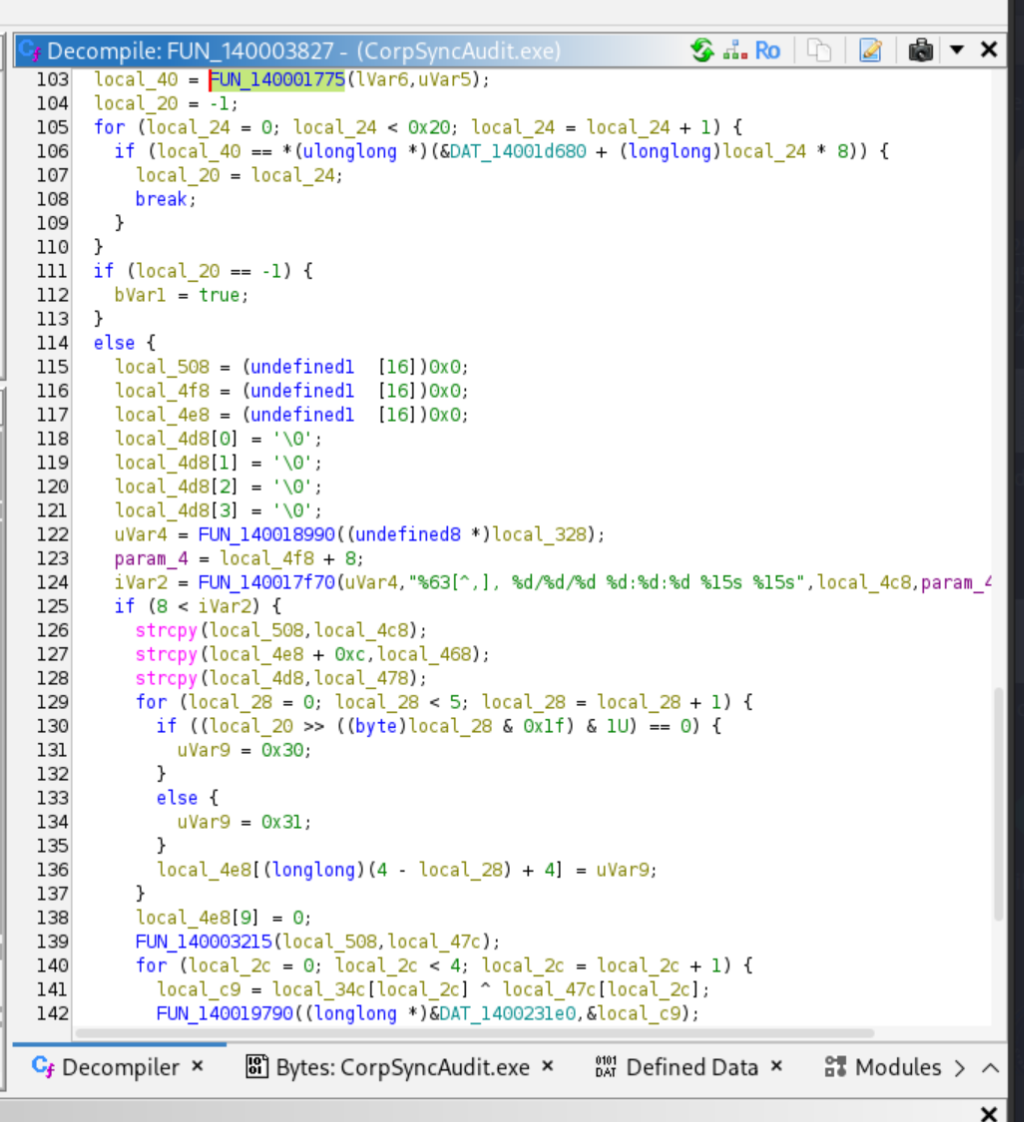Click strcpy call with local_468

166,654
